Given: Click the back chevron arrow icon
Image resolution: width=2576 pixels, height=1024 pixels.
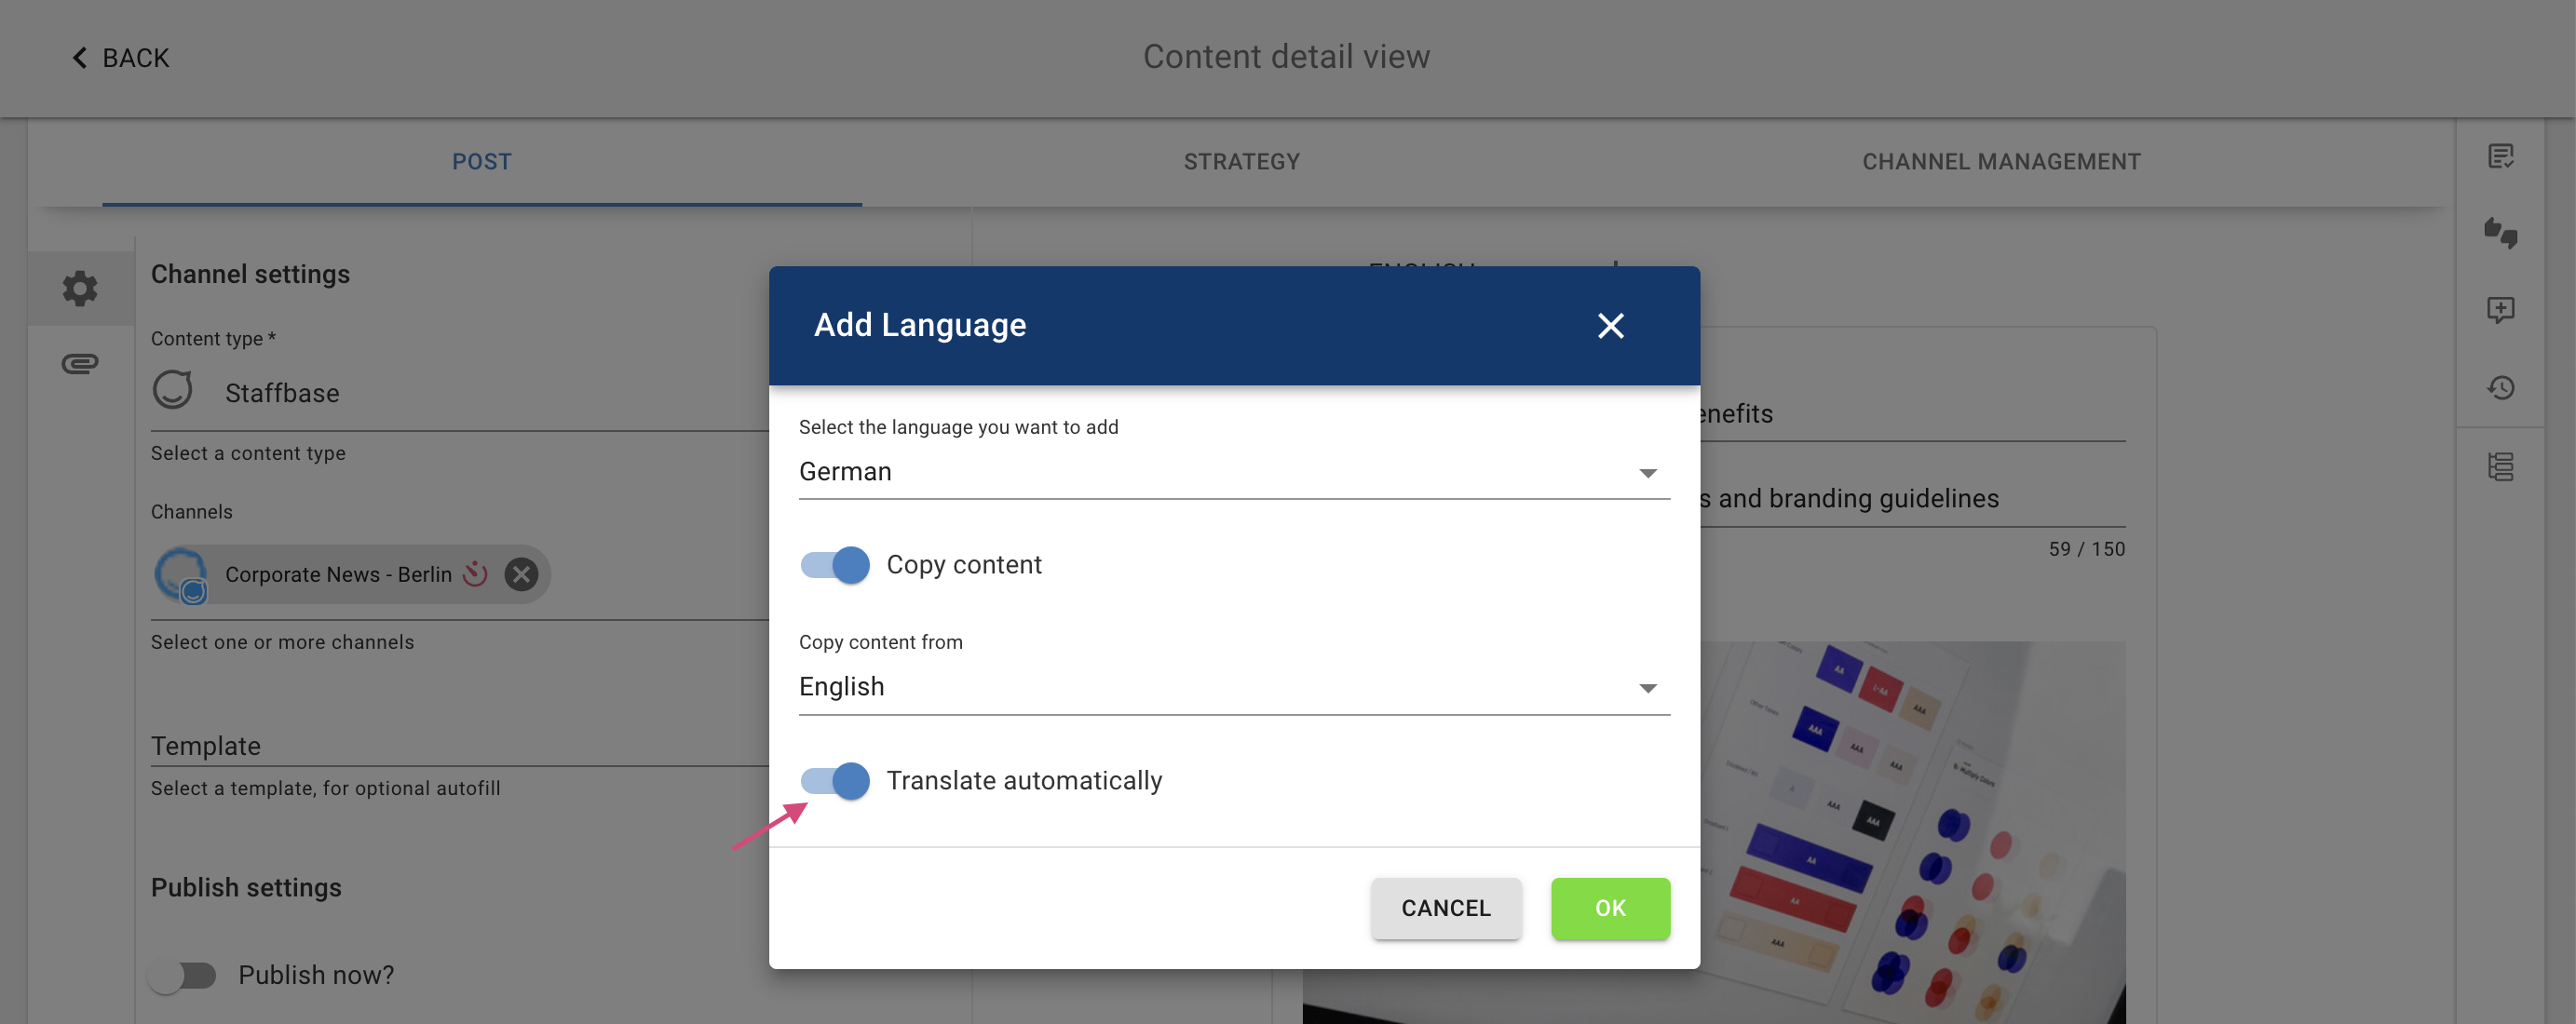Looking at the screenshot, I should coord(80,58).
